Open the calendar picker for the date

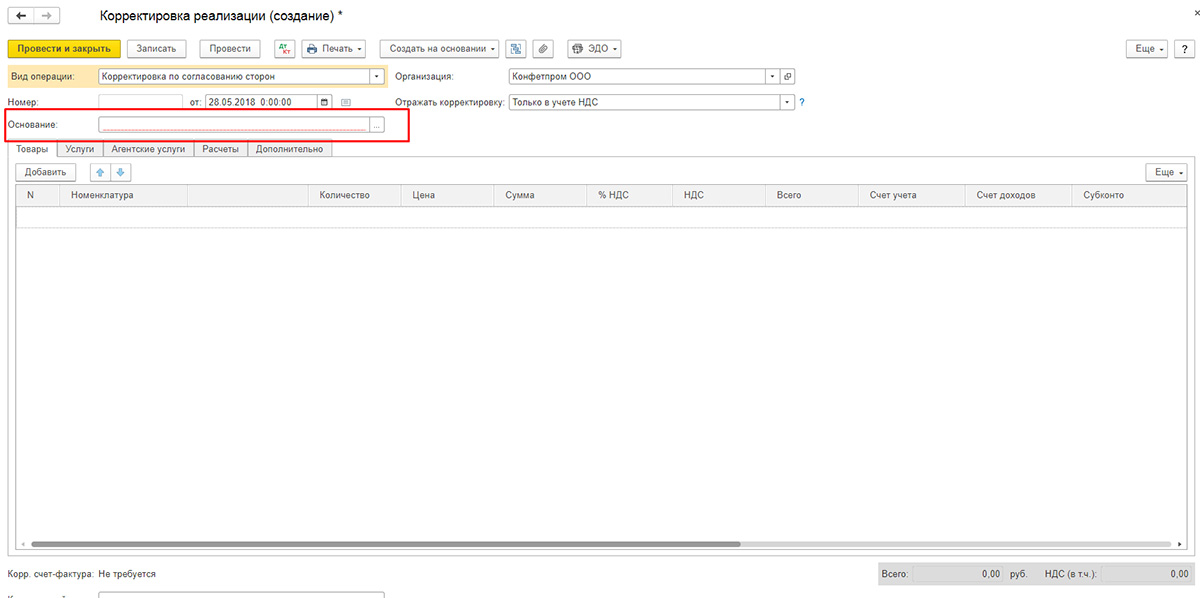click(325, 102)
